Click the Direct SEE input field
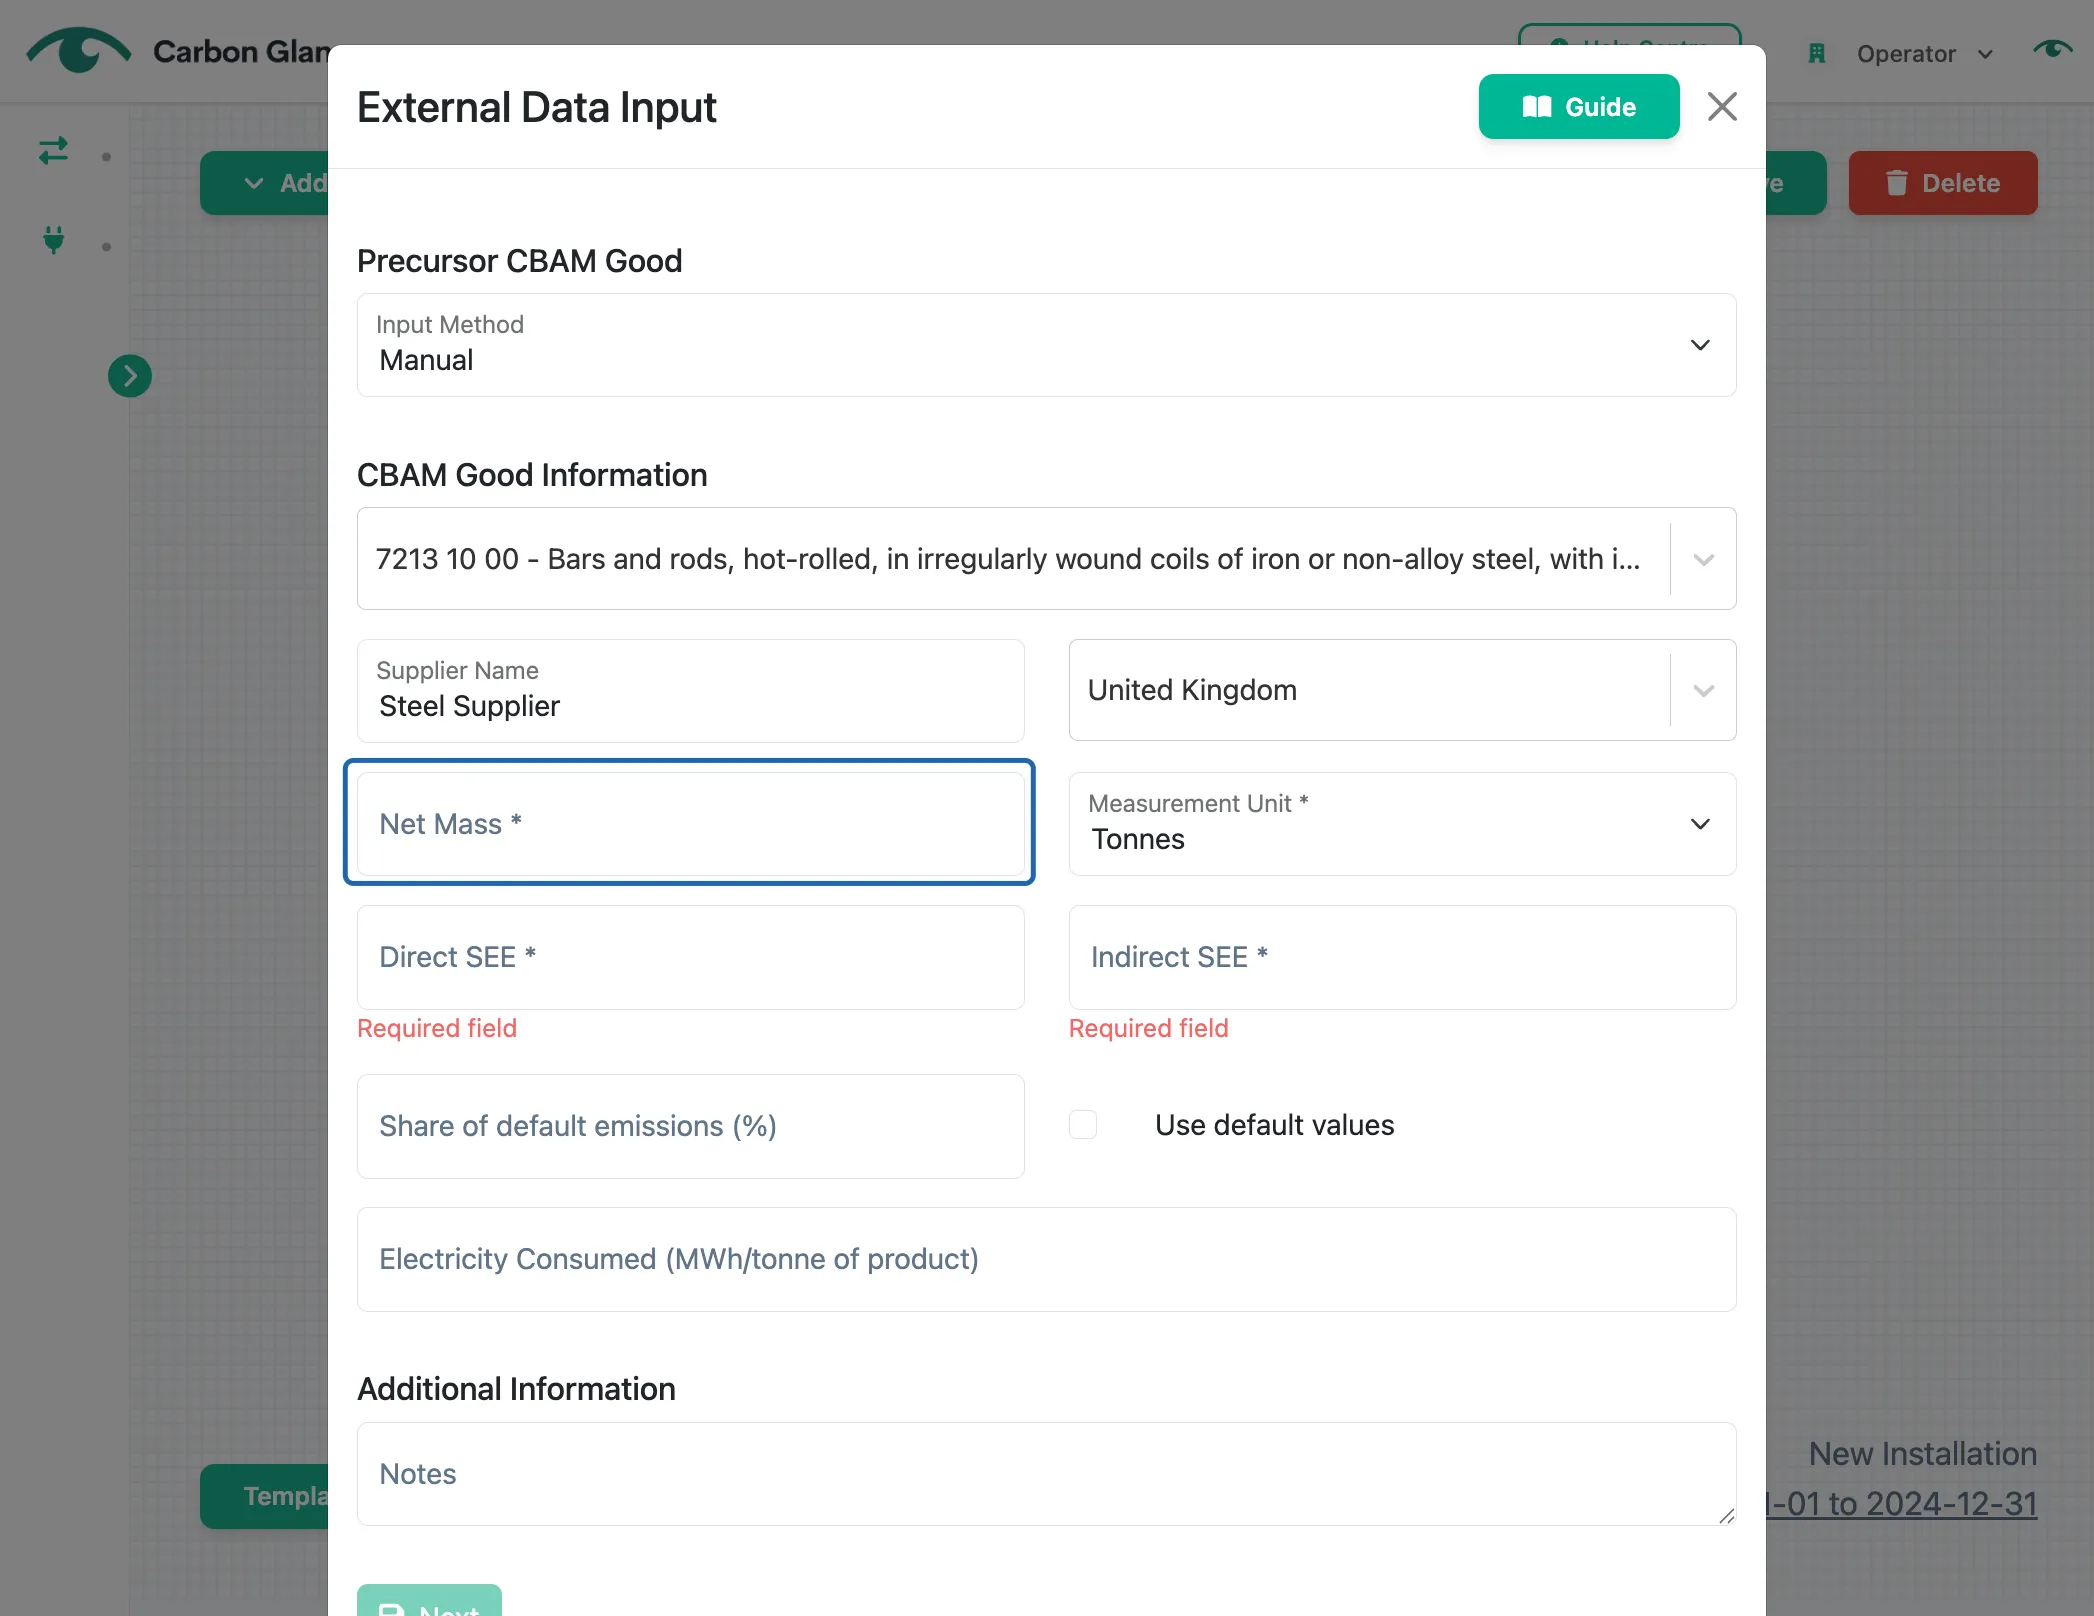The width and height of the screenshot is (2094, 1616). tap(690, 957)
